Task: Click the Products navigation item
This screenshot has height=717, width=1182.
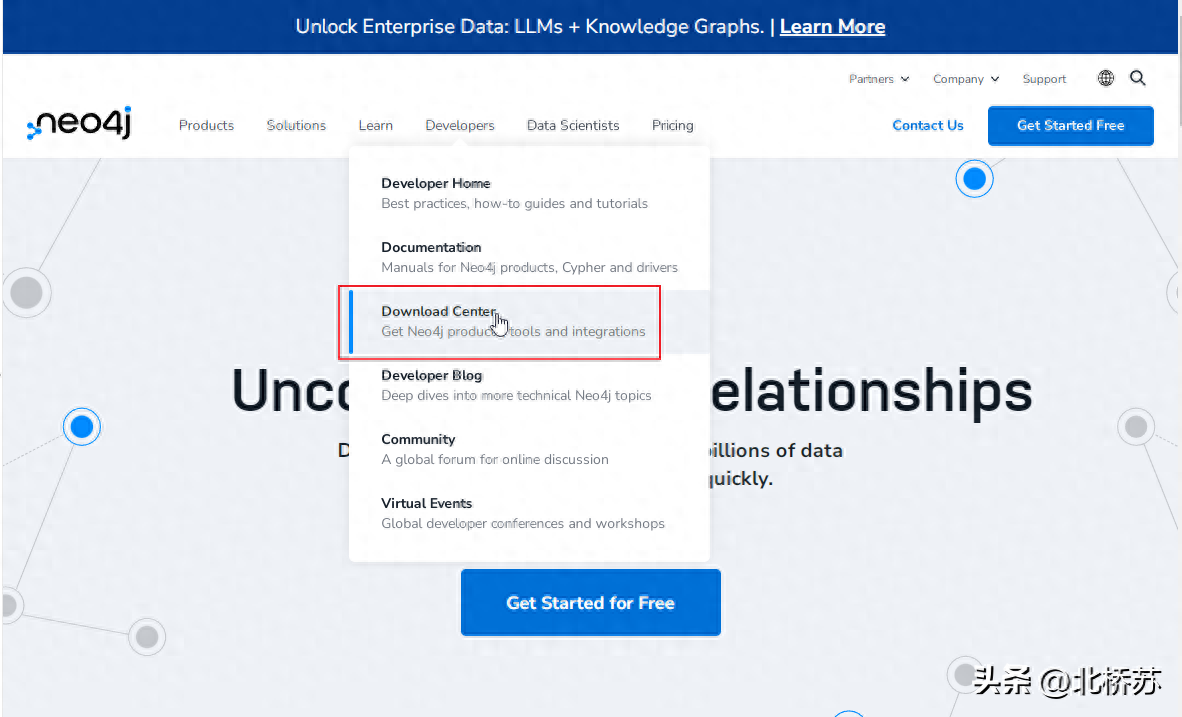Action: pyautogui.click(x=206, y=125)
